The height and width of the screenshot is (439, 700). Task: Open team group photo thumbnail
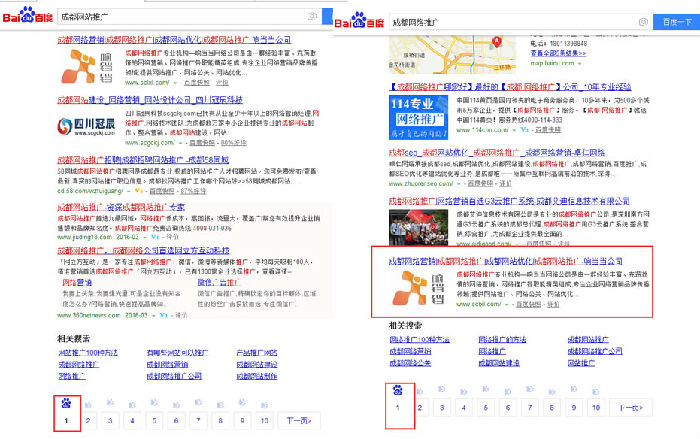pyautogui.click(x=418, y=227)
